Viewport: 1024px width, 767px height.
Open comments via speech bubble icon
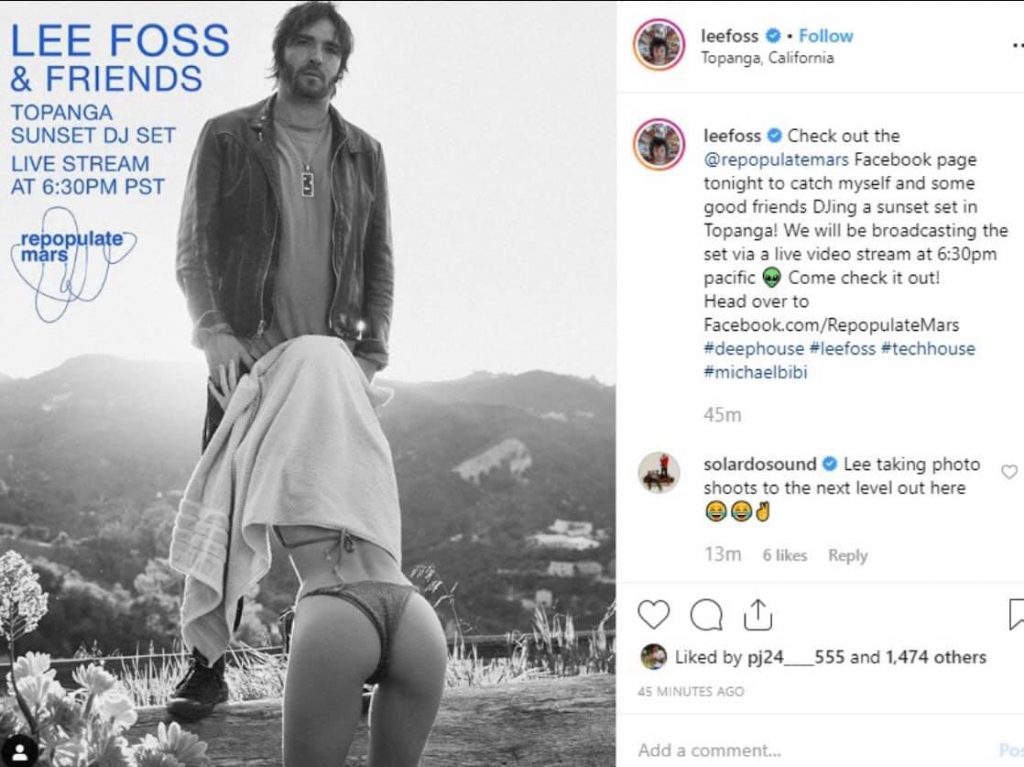[x=706, y=615]
